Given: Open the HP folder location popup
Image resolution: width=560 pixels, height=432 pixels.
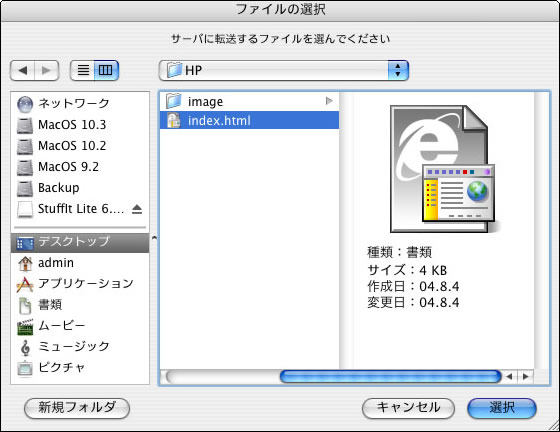Looking at the screenshot, I should 284,70.
